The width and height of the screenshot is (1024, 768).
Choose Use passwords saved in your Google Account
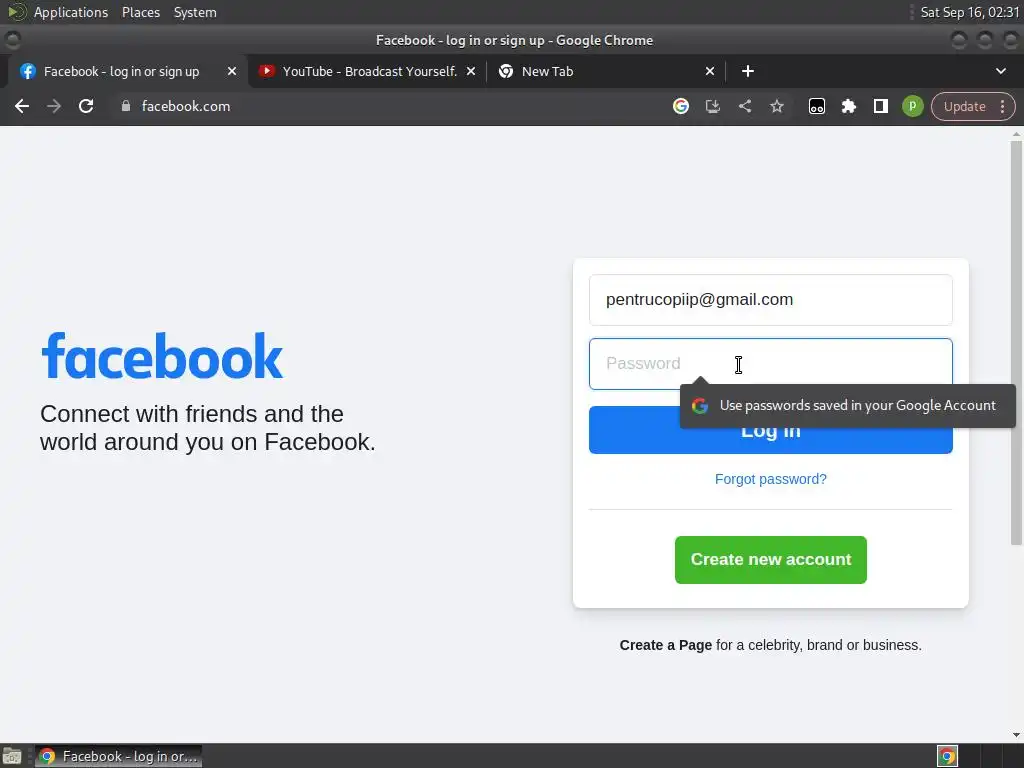848,406
